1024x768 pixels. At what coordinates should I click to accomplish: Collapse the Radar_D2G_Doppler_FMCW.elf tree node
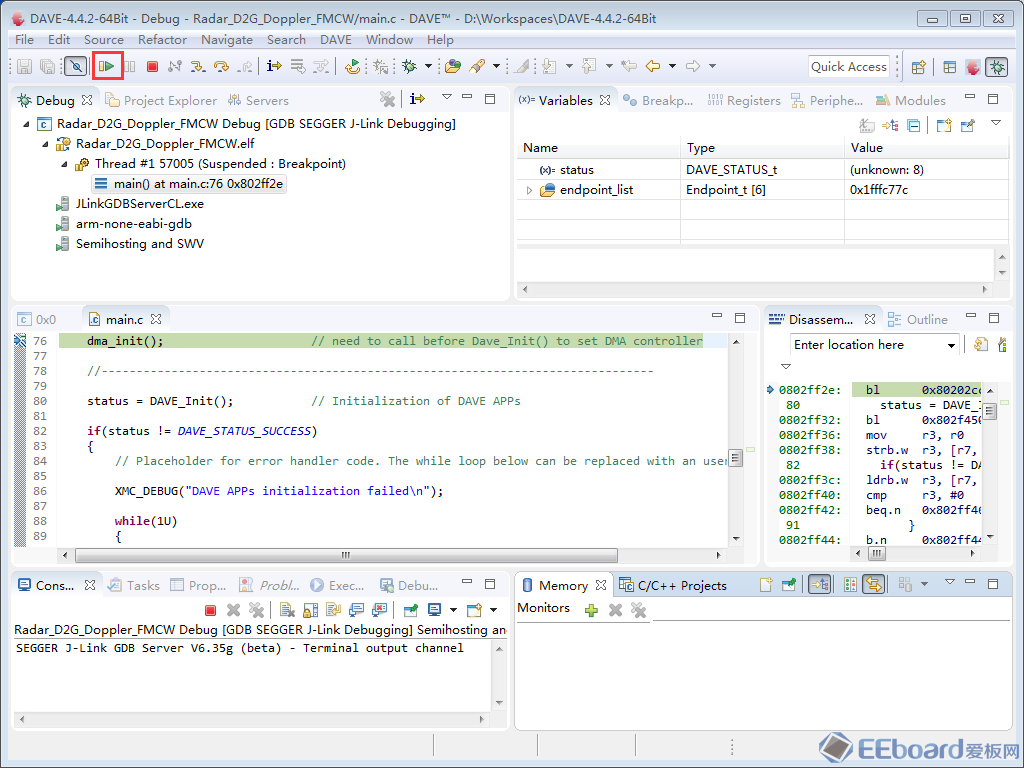[x=47, y=144]
